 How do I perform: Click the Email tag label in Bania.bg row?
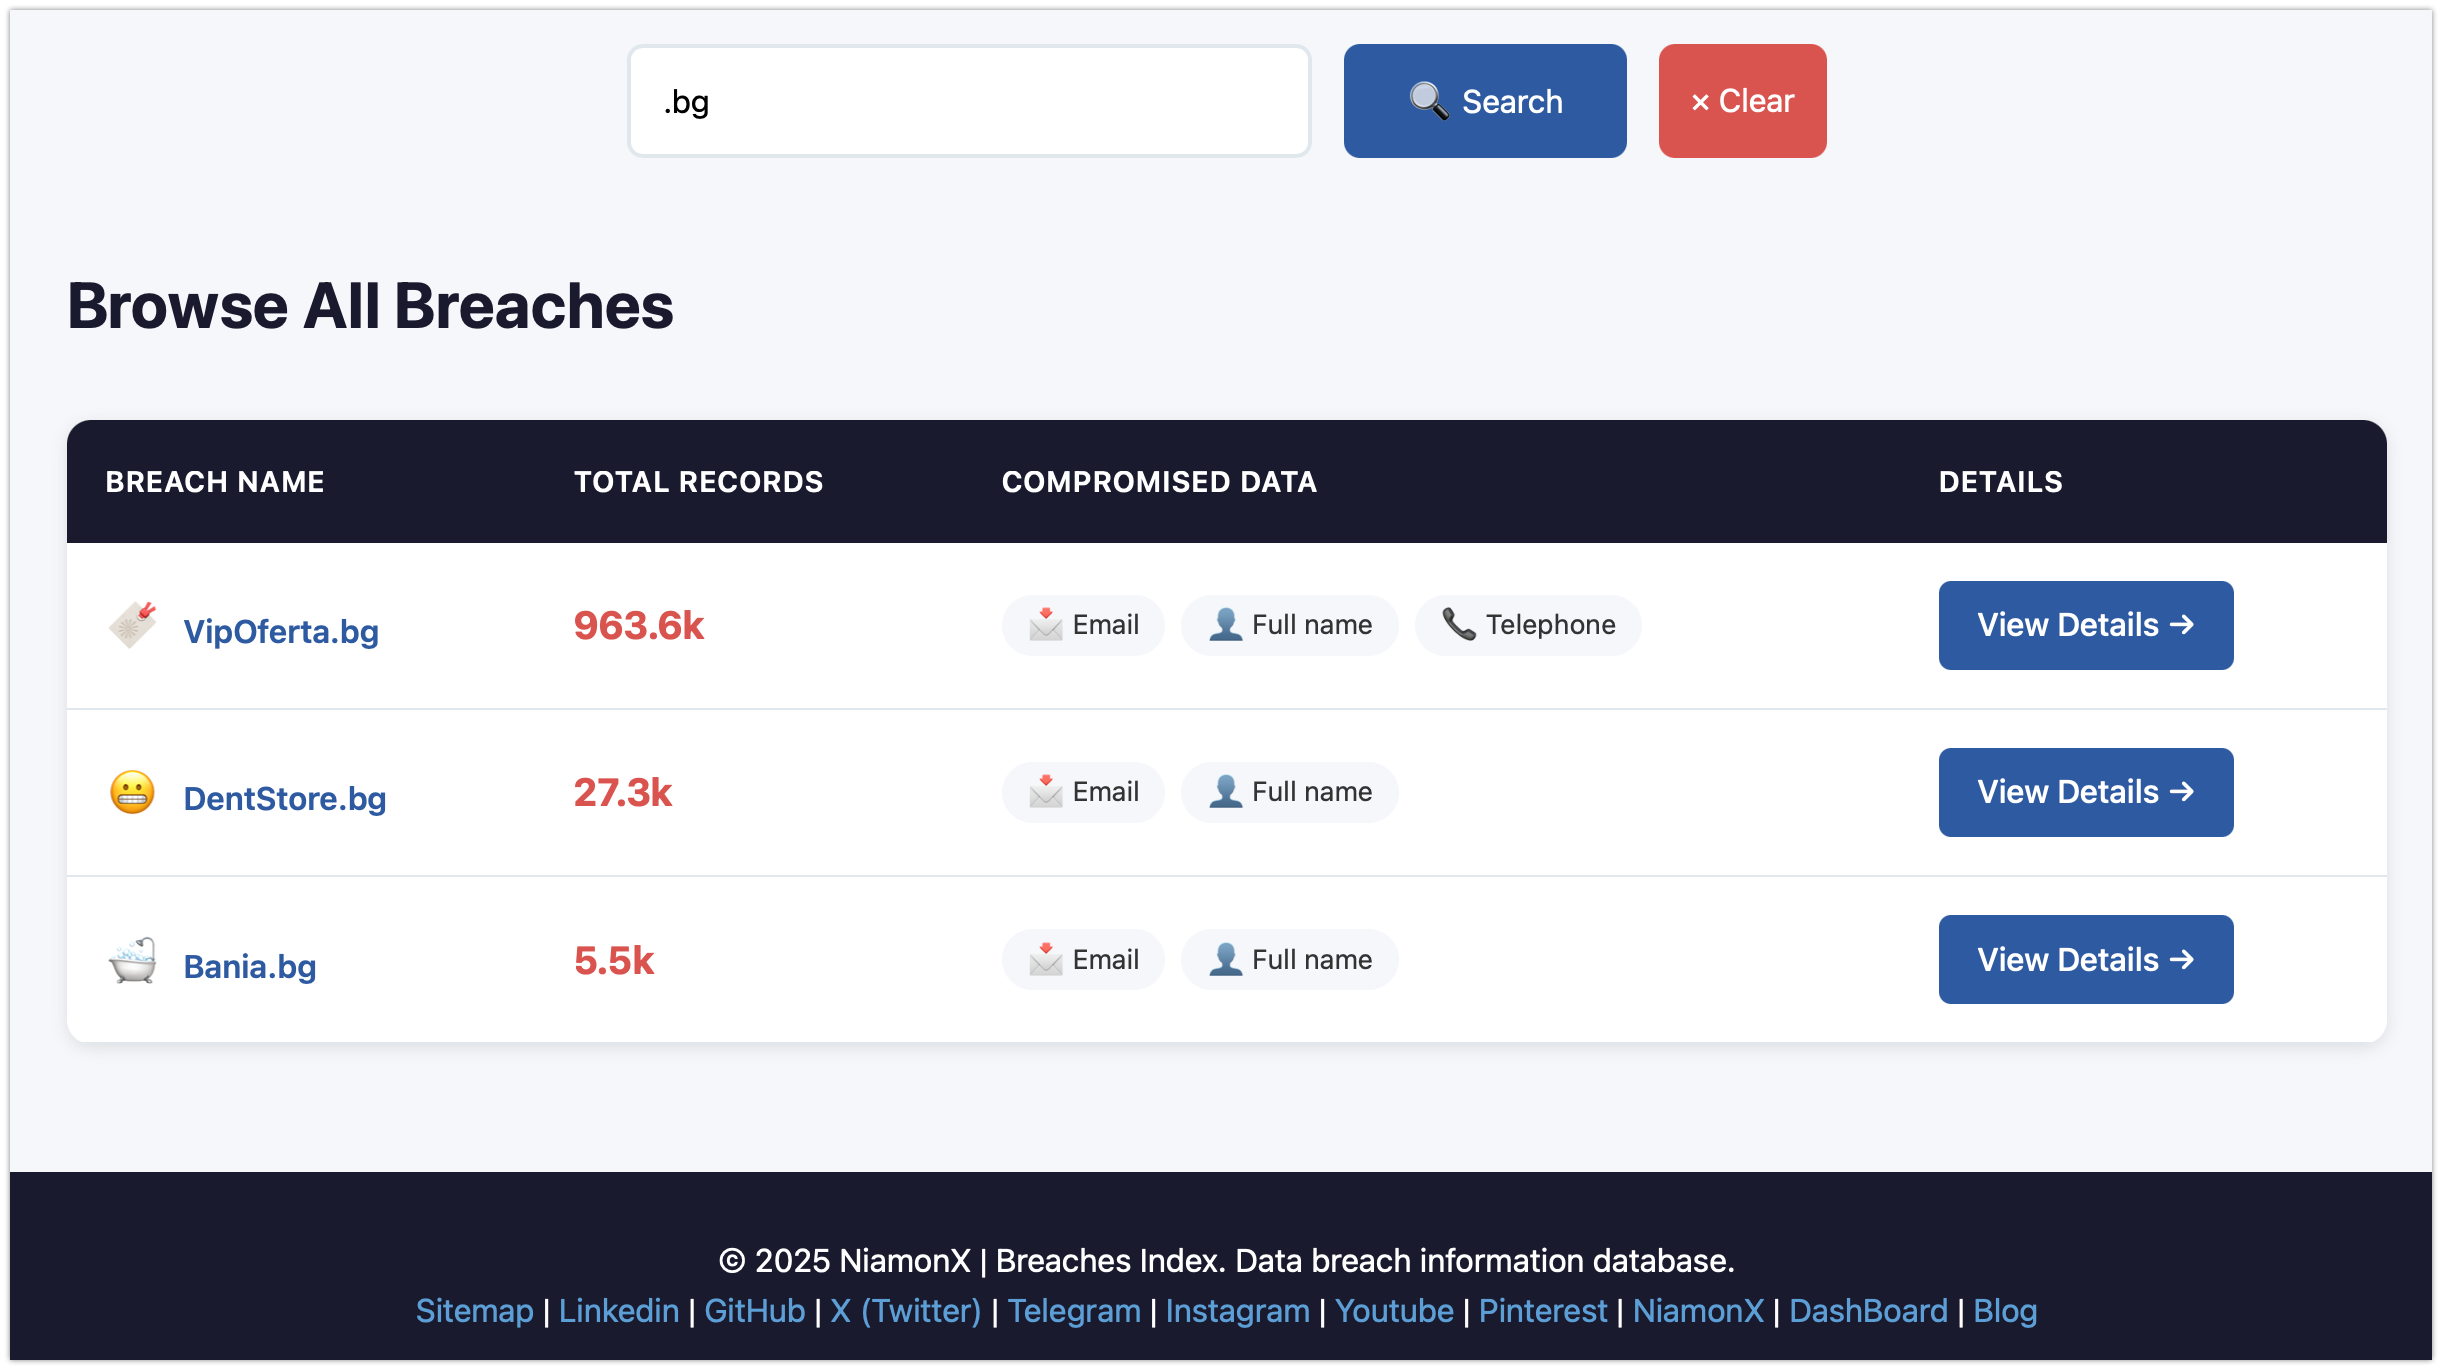1106,960
